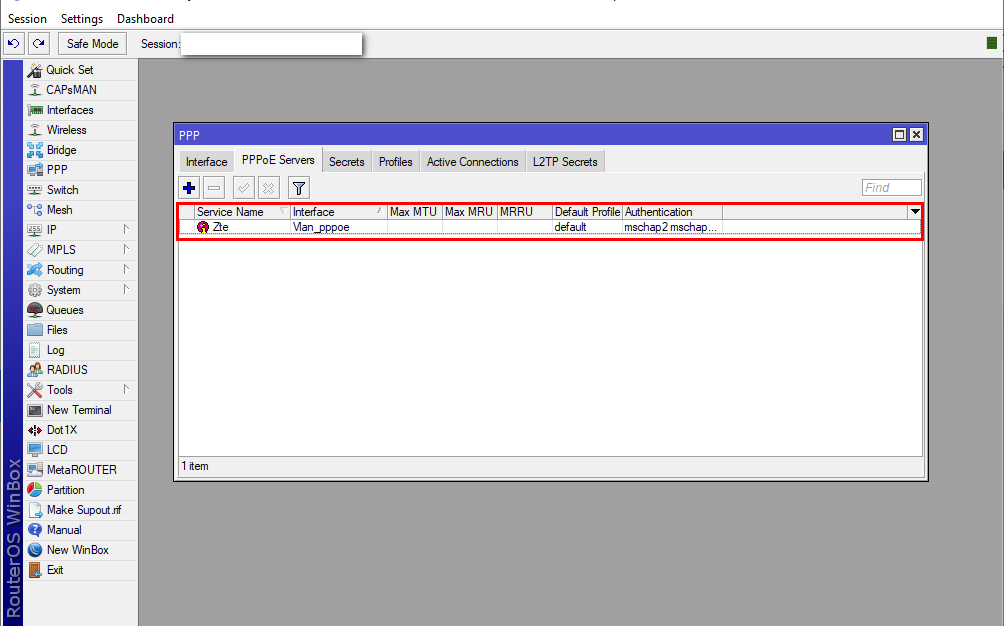The height and width of the screenshot is (626, 1004).
Task: Open the New Terminal item
Action: pyautogui.click(x=79, y=410)
